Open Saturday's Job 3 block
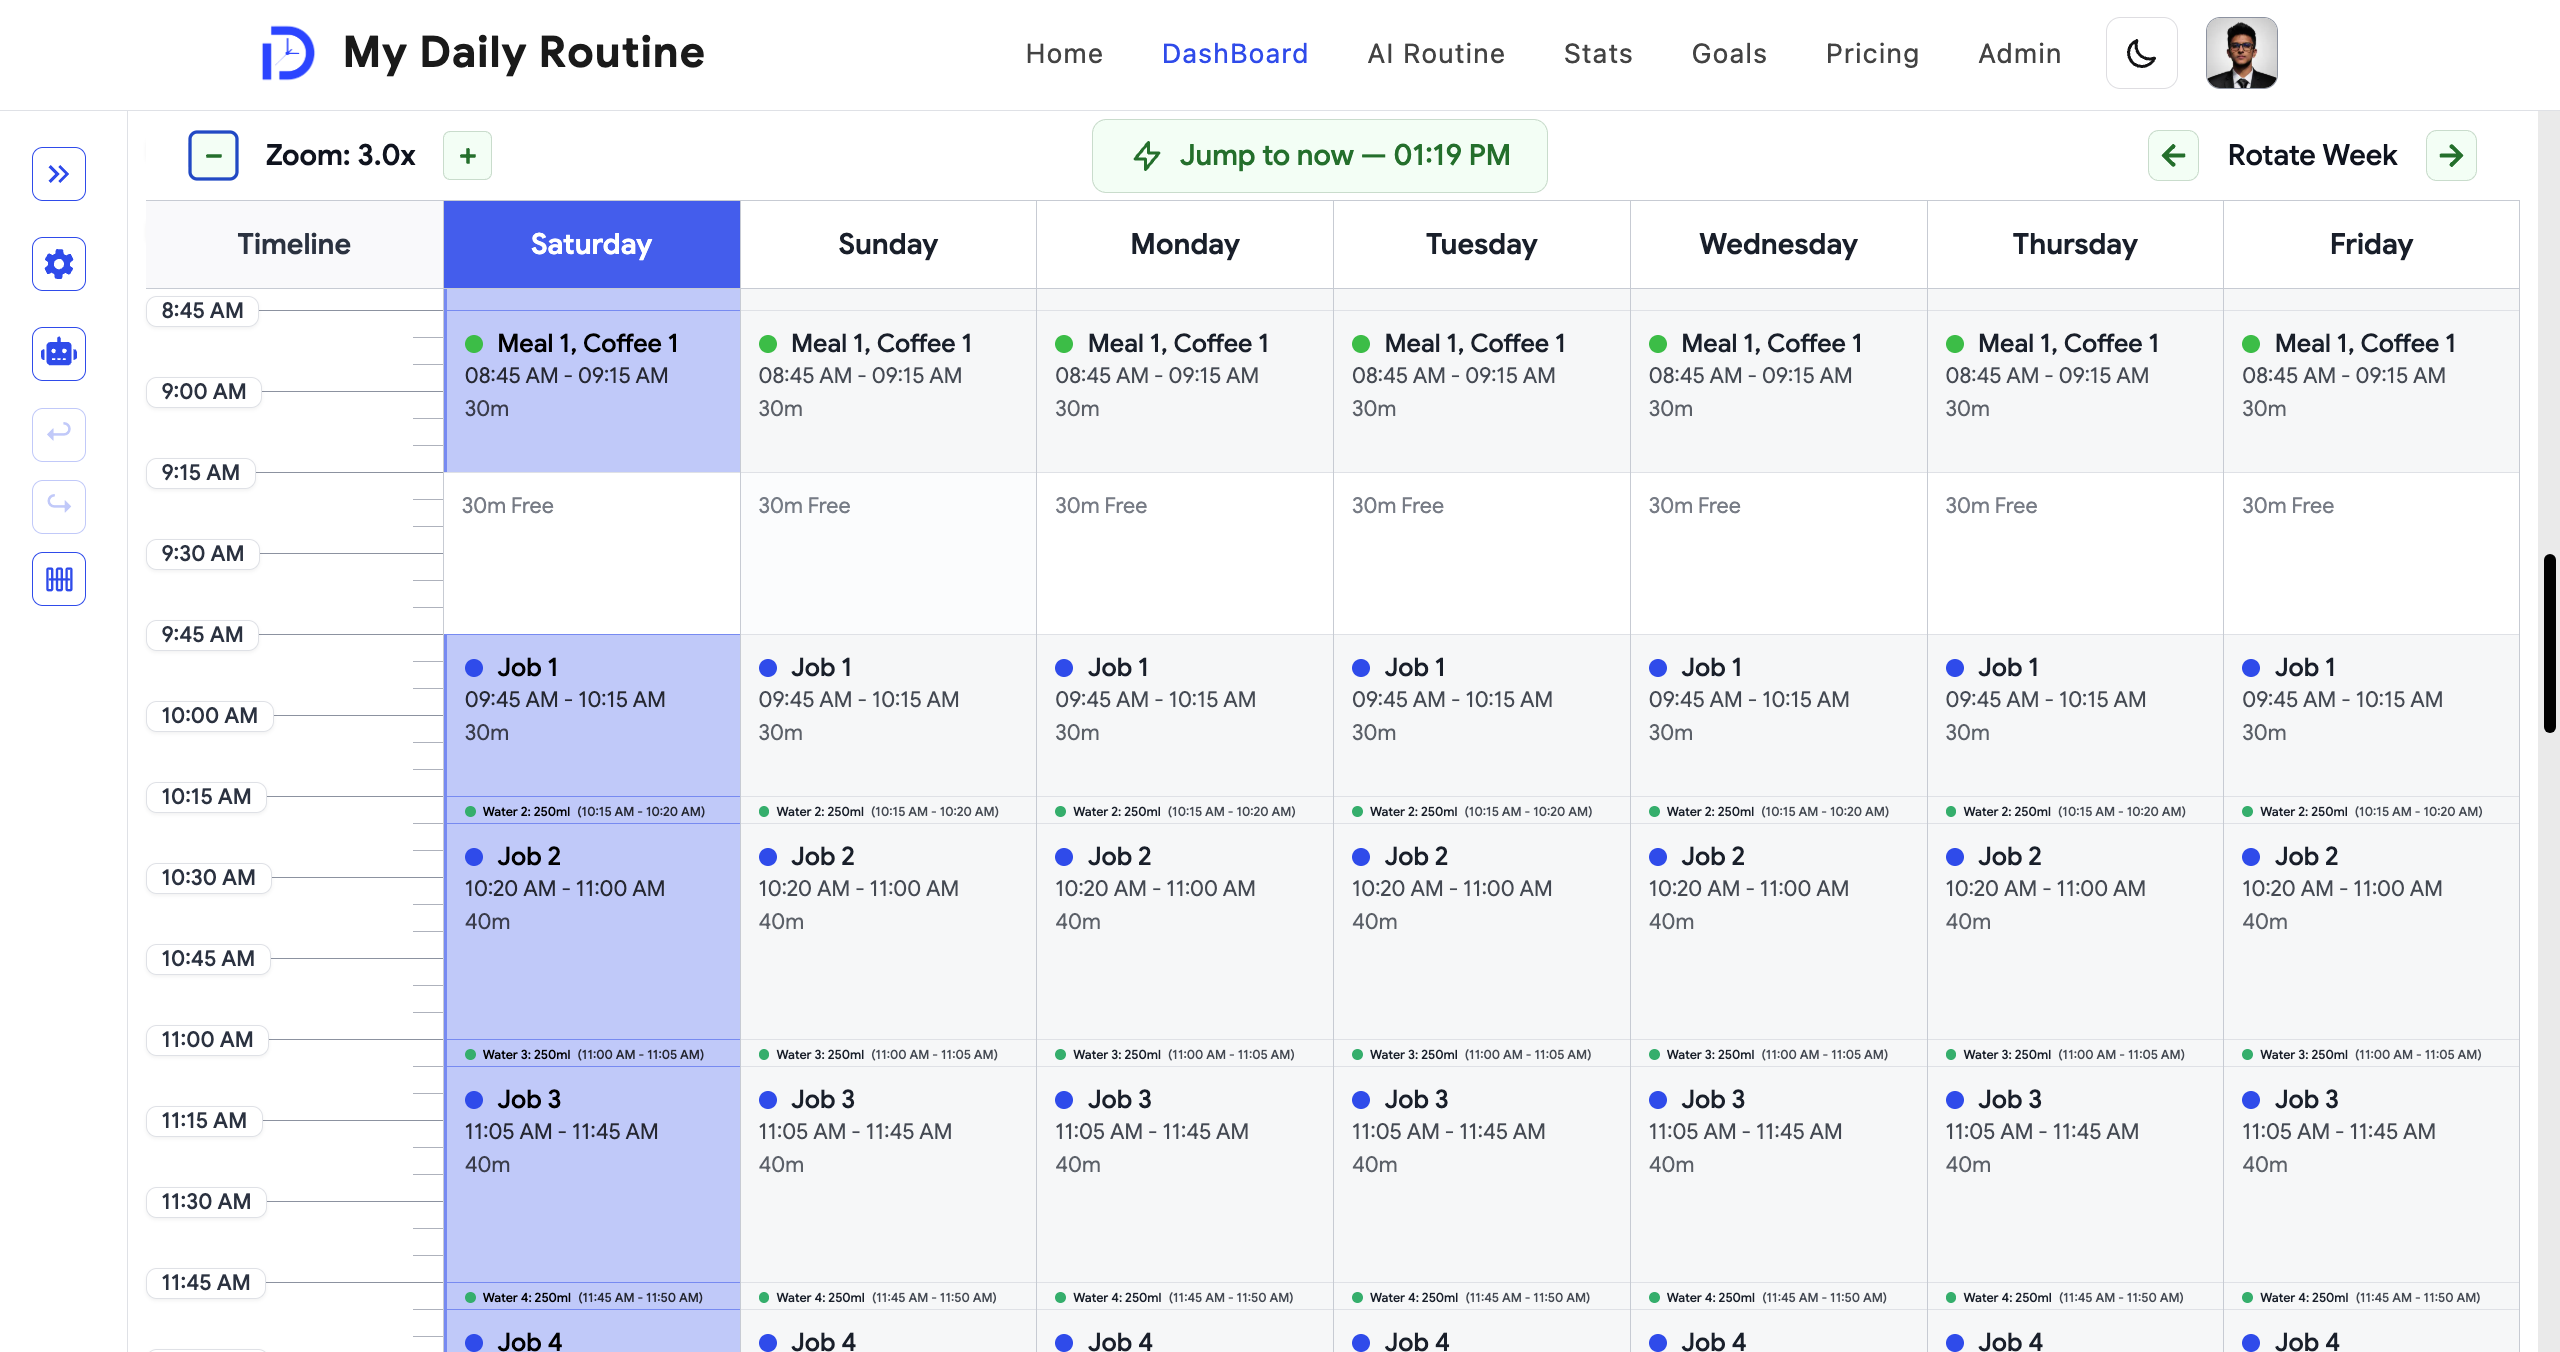This screenshot has width=2560, height=1352. tap(592, 1174)
